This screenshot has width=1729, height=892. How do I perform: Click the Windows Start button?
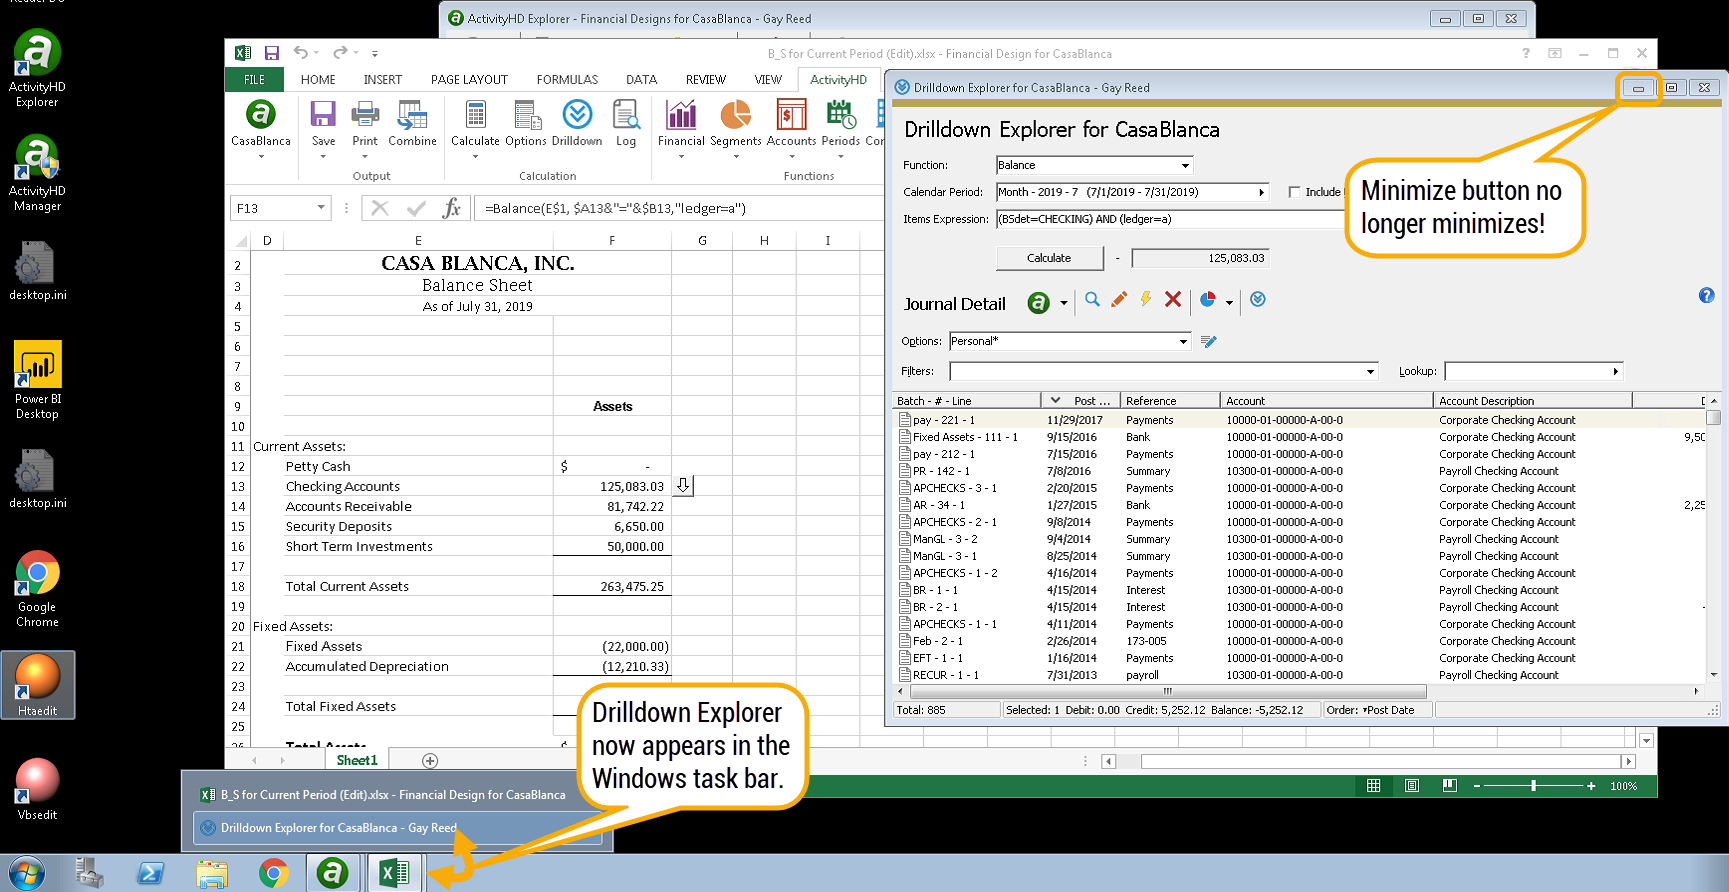[26, 873]
